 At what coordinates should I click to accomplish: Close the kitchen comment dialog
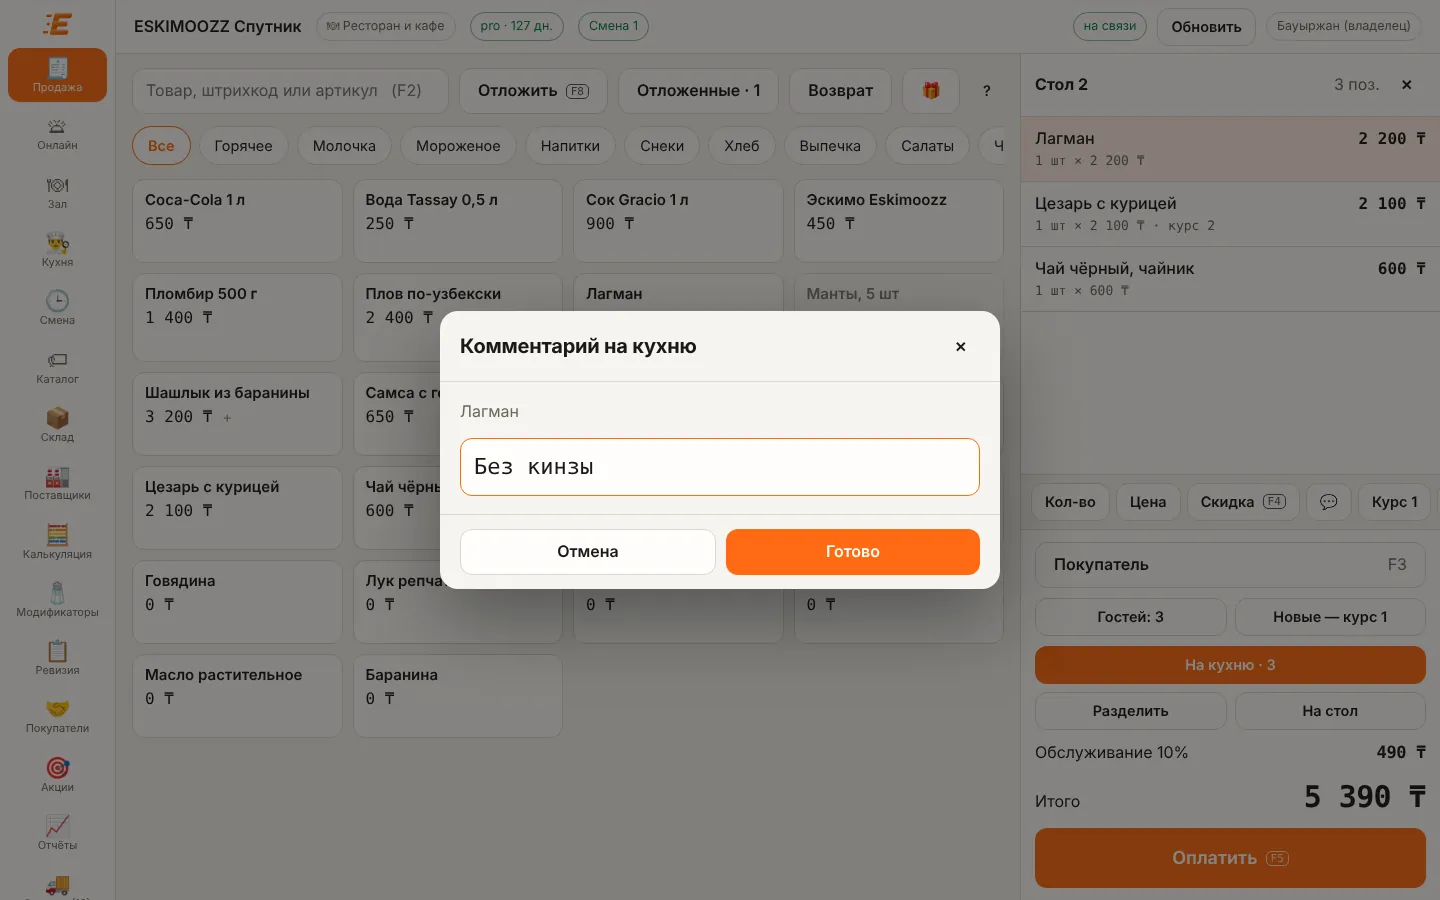pos(961,347)
